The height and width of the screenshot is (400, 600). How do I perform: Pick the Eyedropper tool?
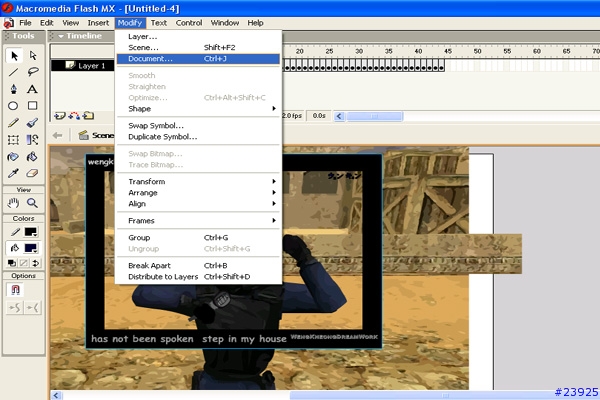coord(13,173)
